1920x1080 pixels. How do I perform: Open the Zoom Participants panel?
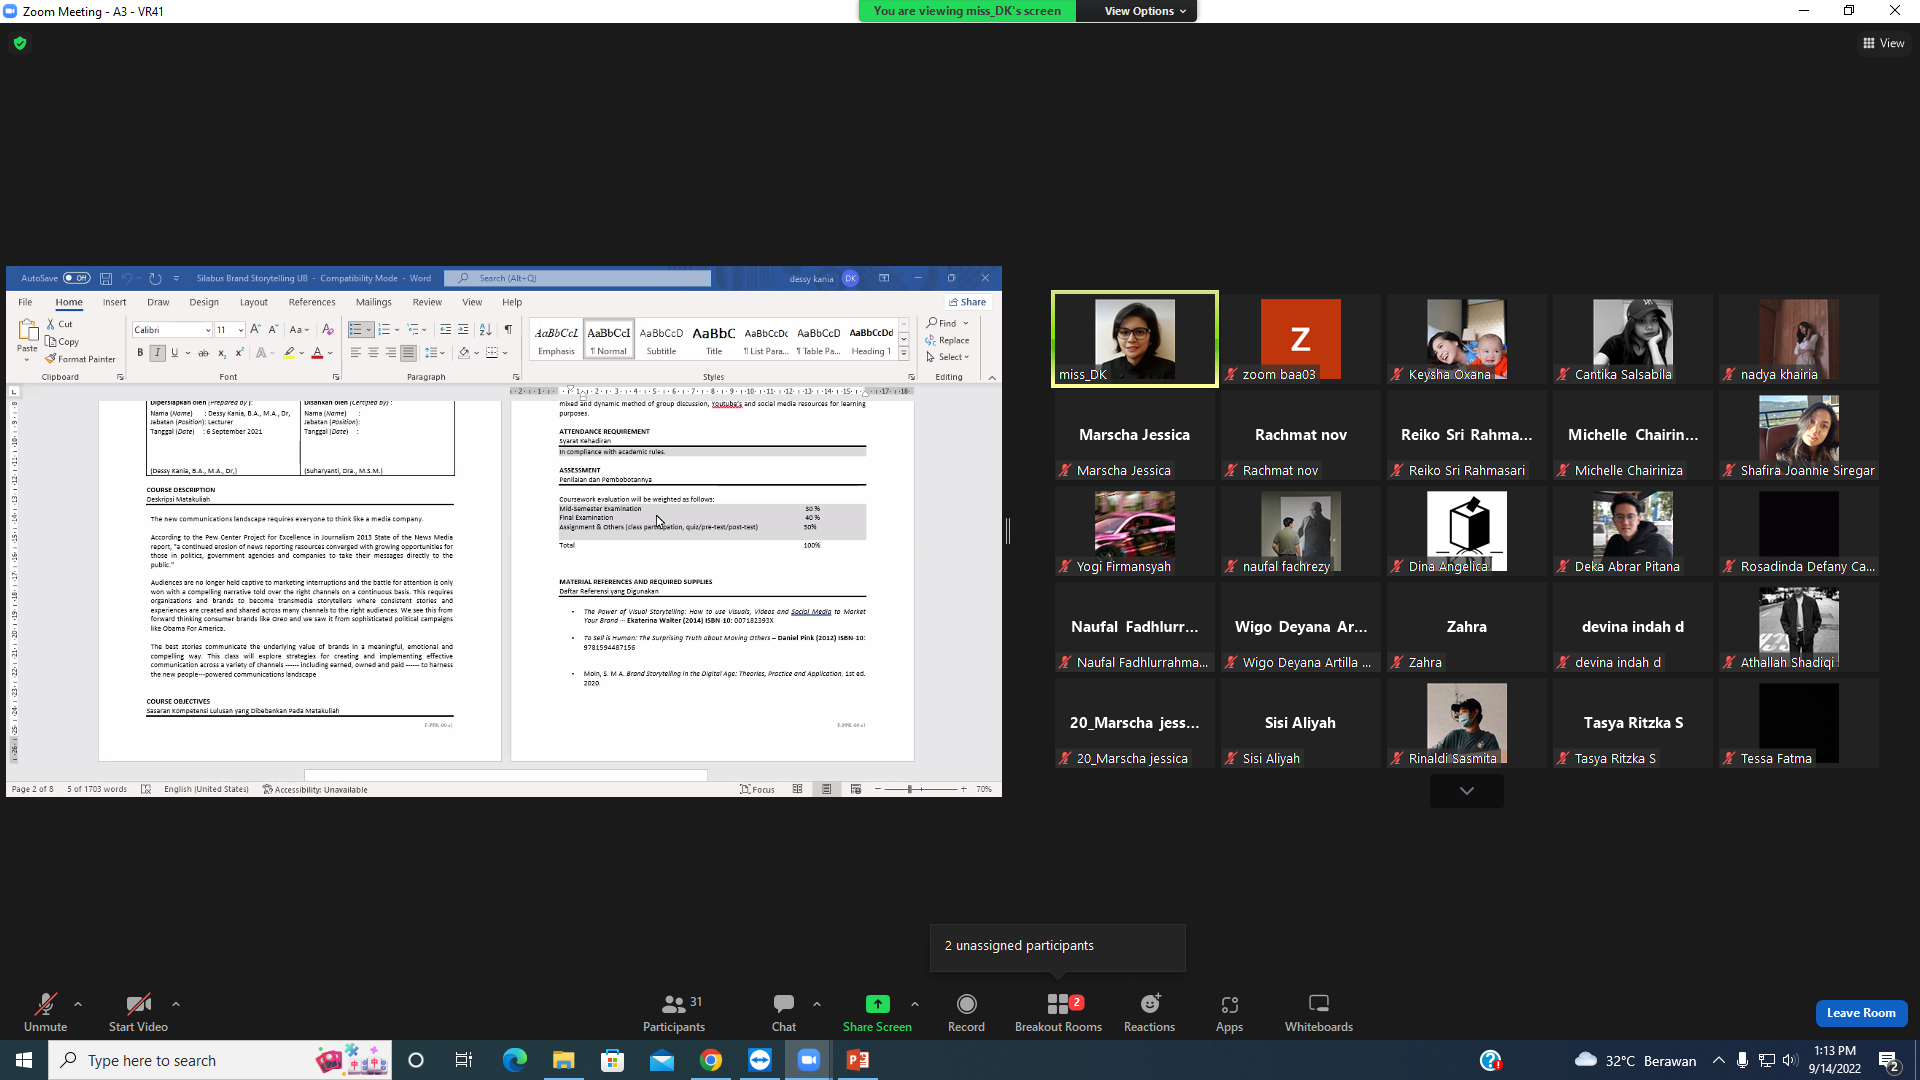(x=674, y=1012)
